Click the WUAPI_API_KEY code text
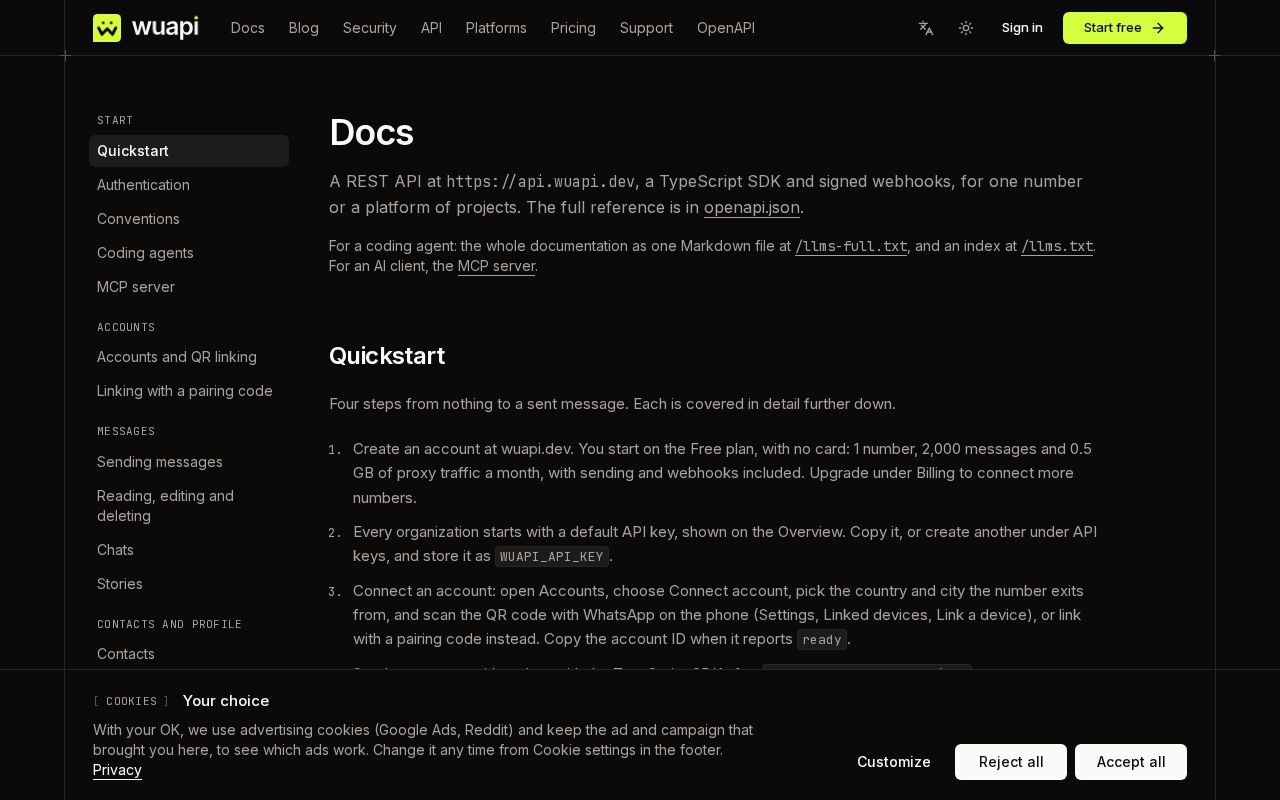 (552, 556)
